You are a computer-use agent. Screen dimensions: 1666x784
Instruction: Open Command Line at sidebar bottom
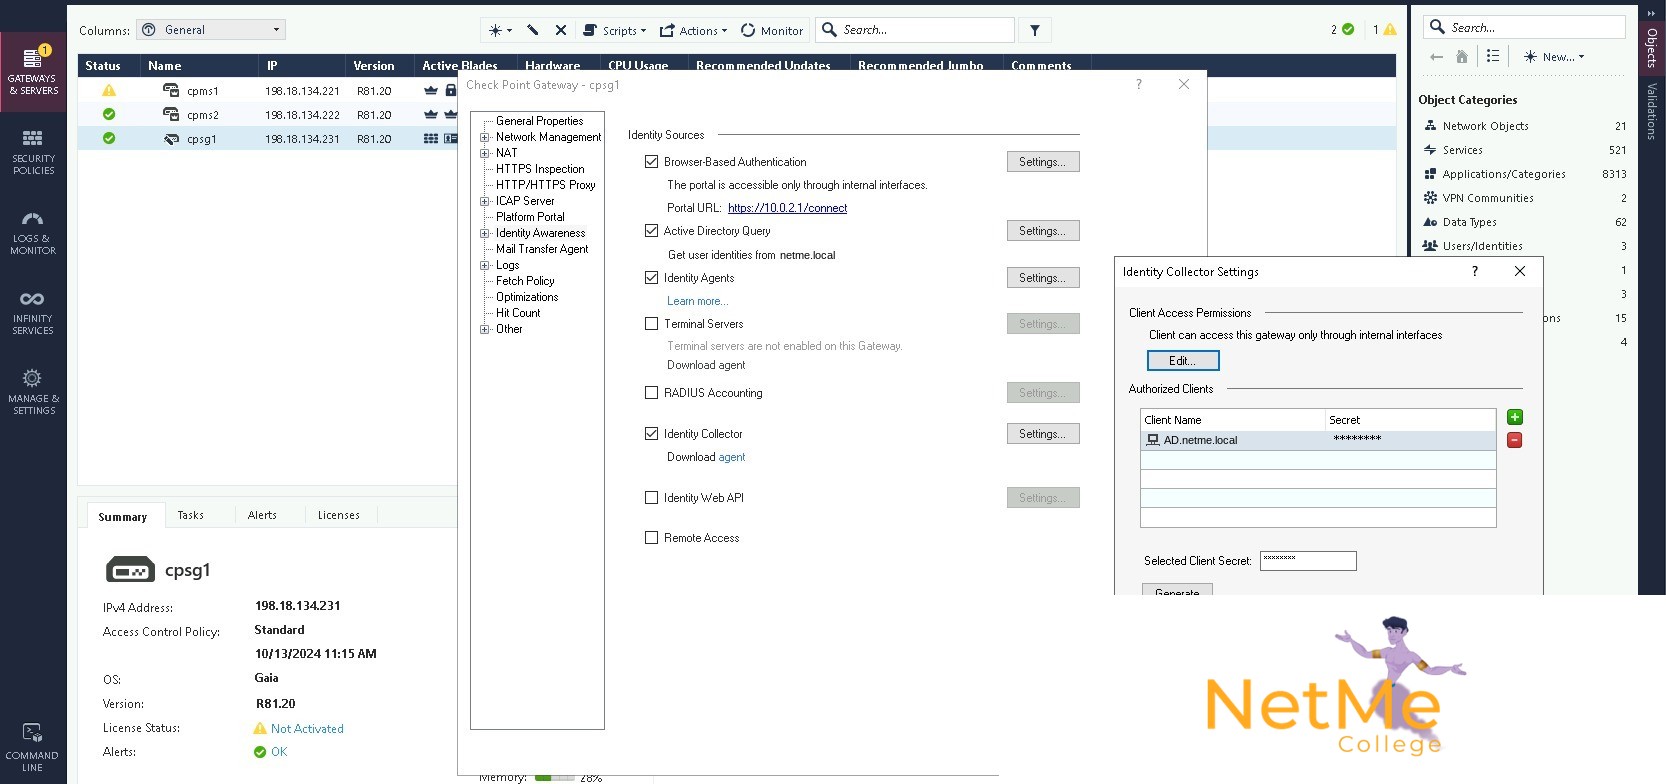click(33, 747)
